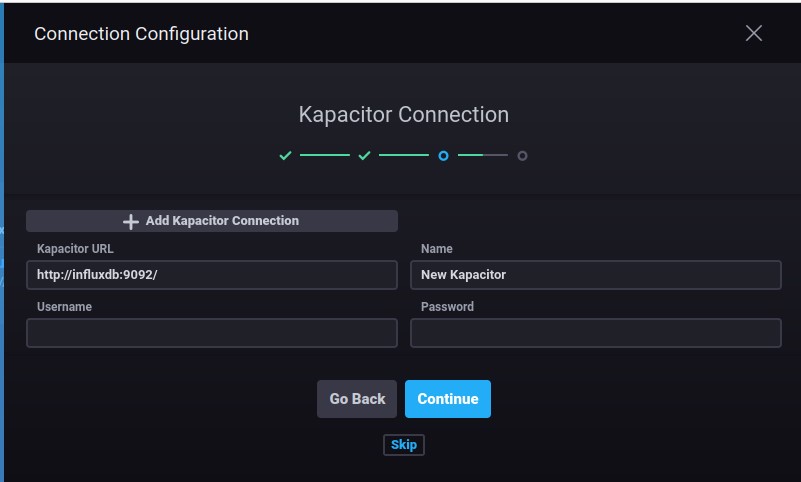Screen dimensions: 801x482
Task: Click the Kapacitor Connection heading
Action: [403, 115]
